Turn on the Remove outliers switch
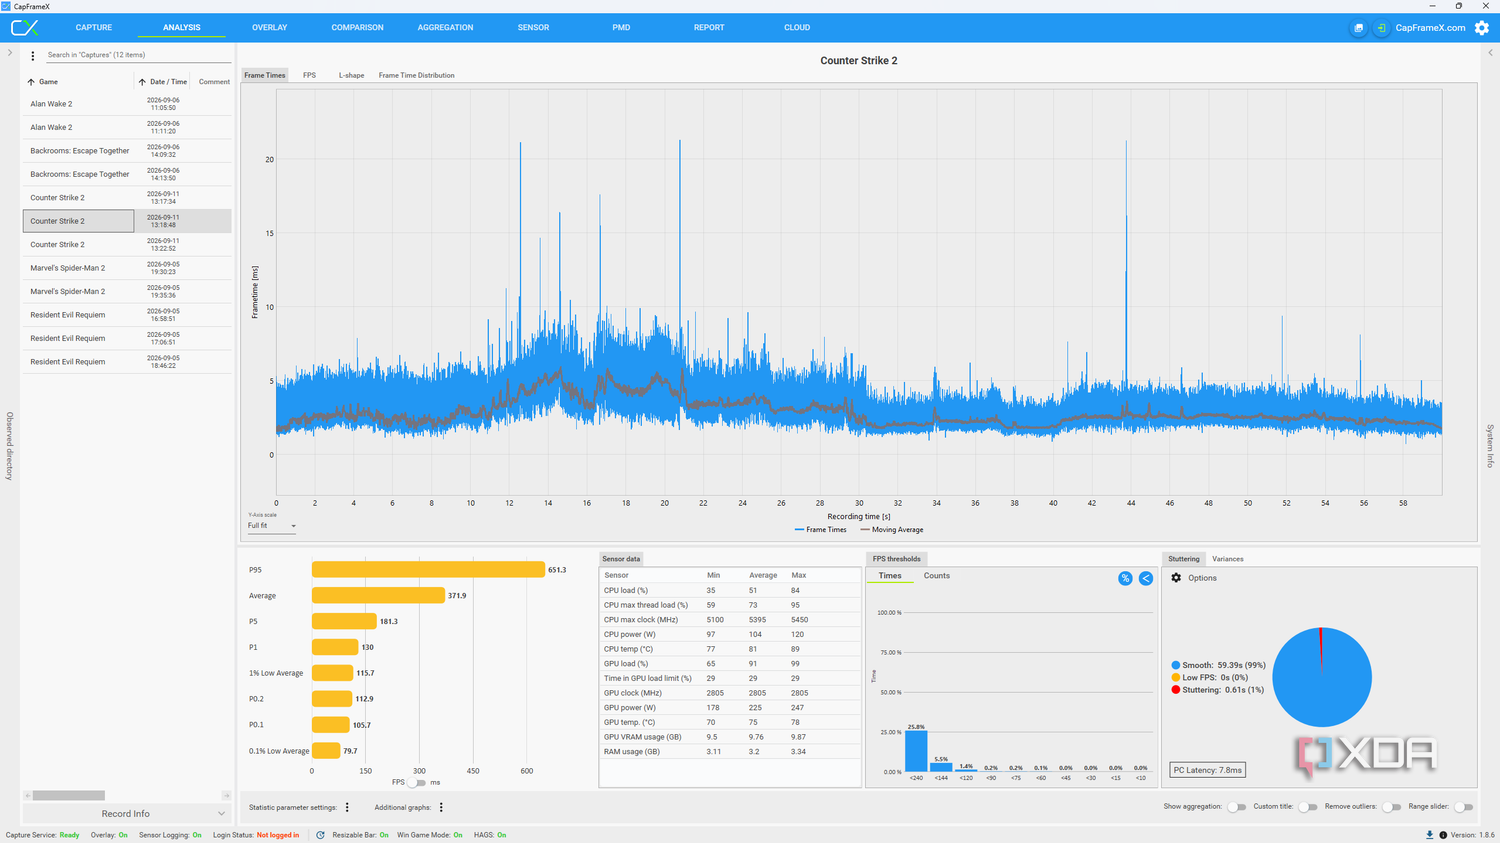This screenshot has width=1500, height=843. click(1391, 807)
